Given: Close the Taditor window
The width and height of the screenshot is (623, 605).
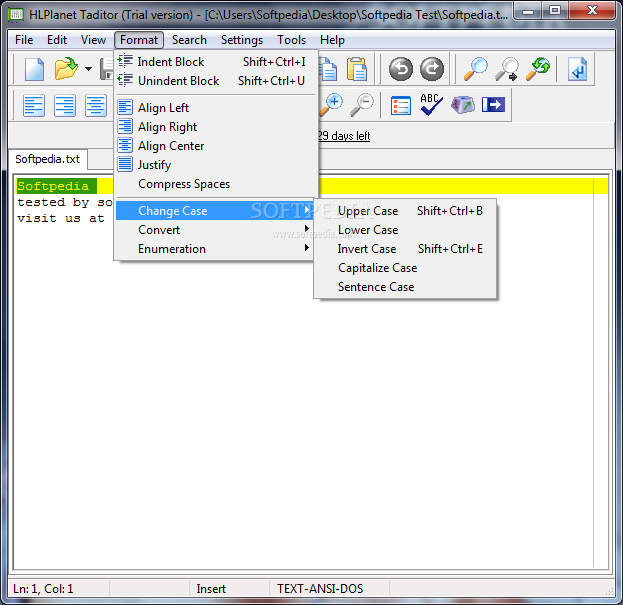Looking at the screenshot, I should 592,11.
